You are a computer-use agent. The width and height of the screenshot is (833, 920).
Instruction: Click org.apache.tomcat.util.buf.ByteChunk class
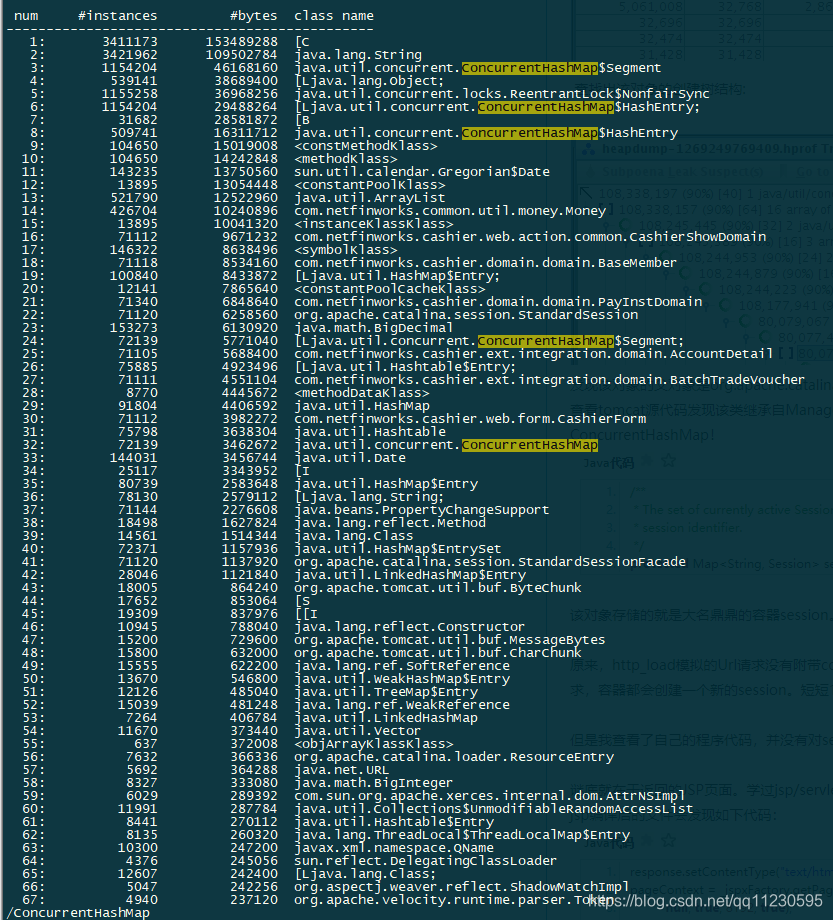pos(438,587)
